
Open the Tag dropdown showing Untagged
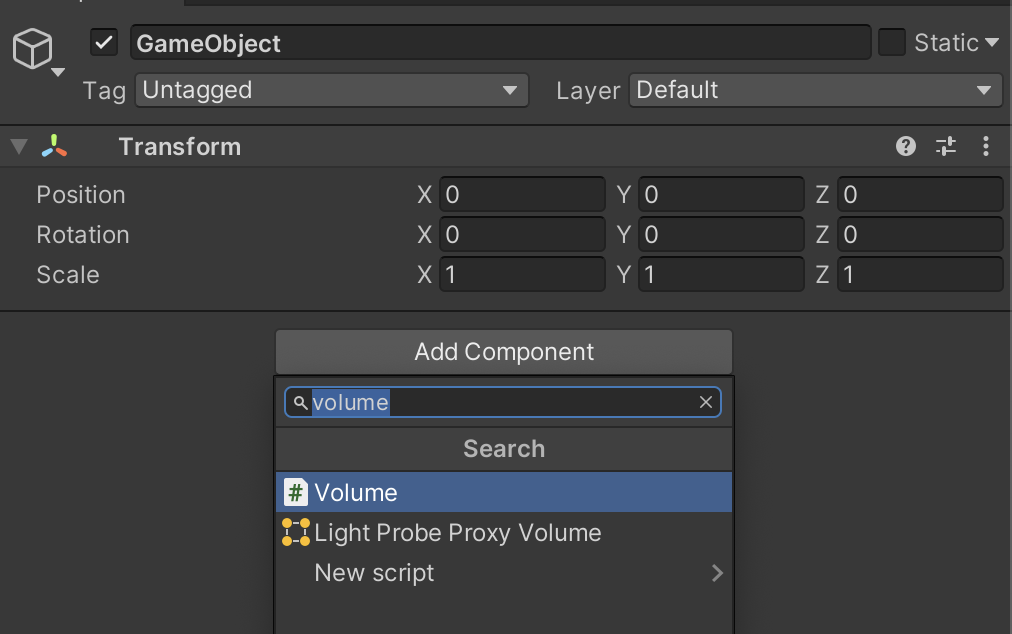(x=331, y=90)
